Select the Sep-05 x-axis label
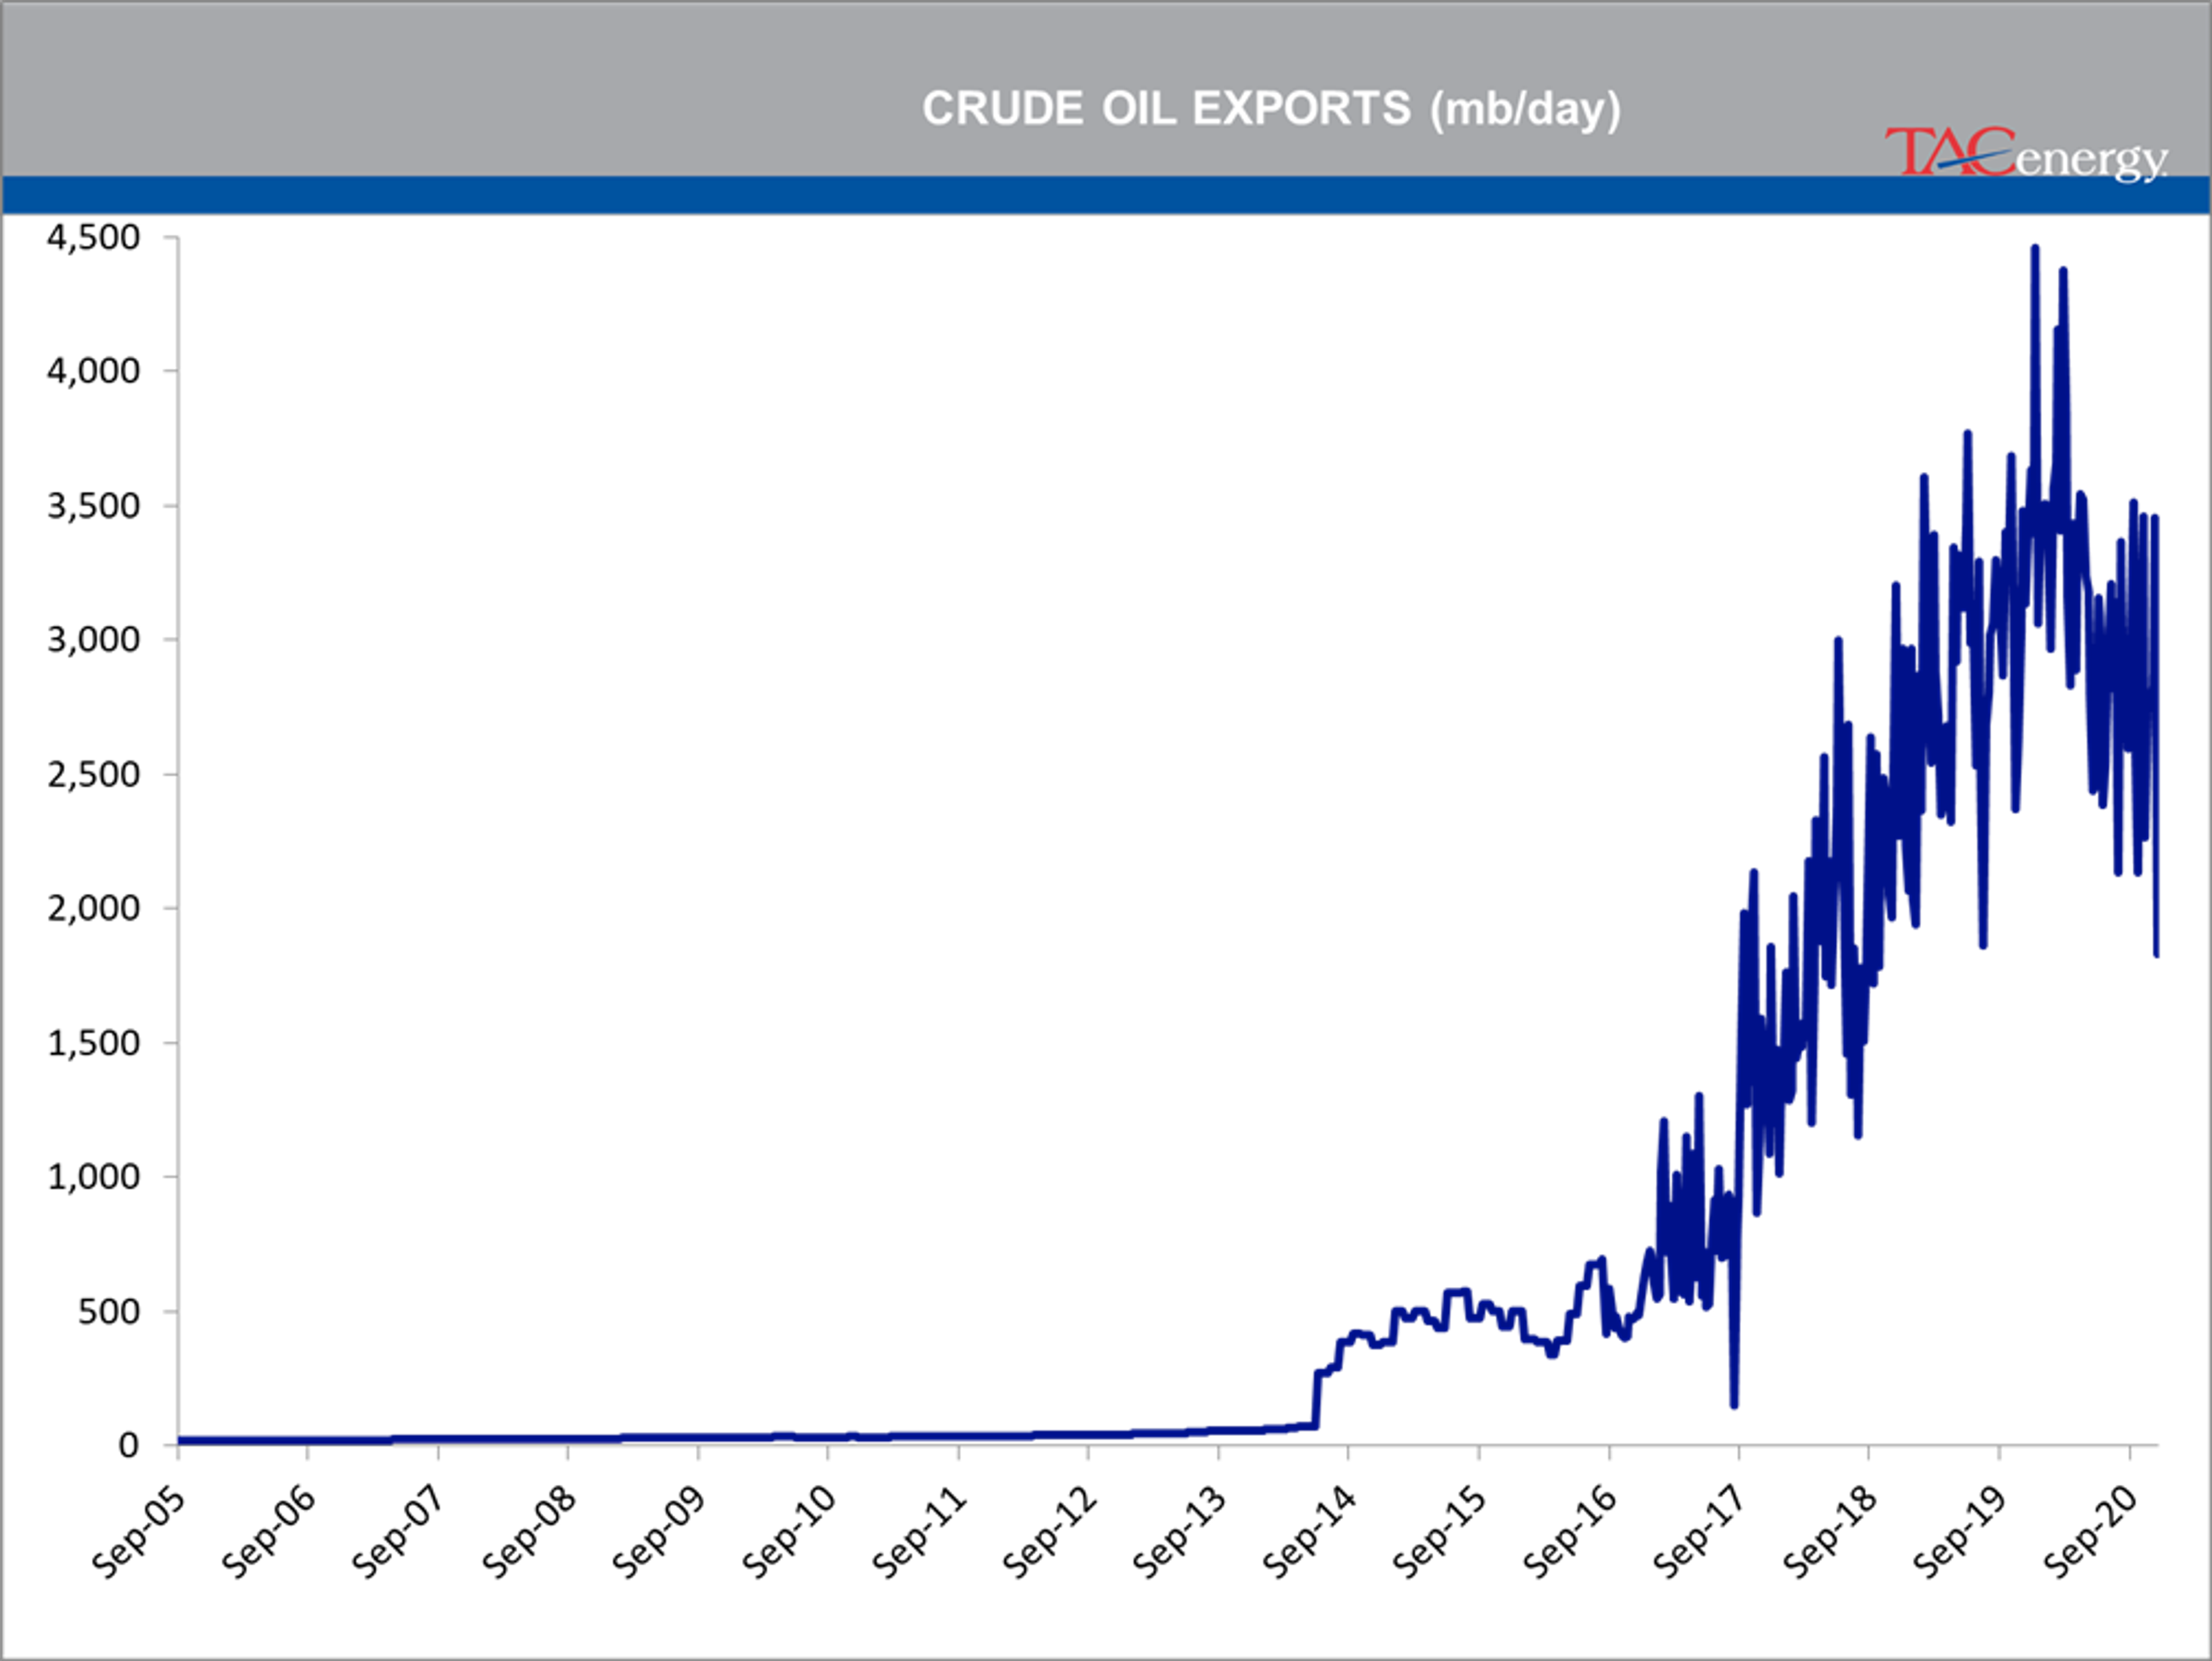Screen dimensions: 2212x1661 [x=138, y=1532]
